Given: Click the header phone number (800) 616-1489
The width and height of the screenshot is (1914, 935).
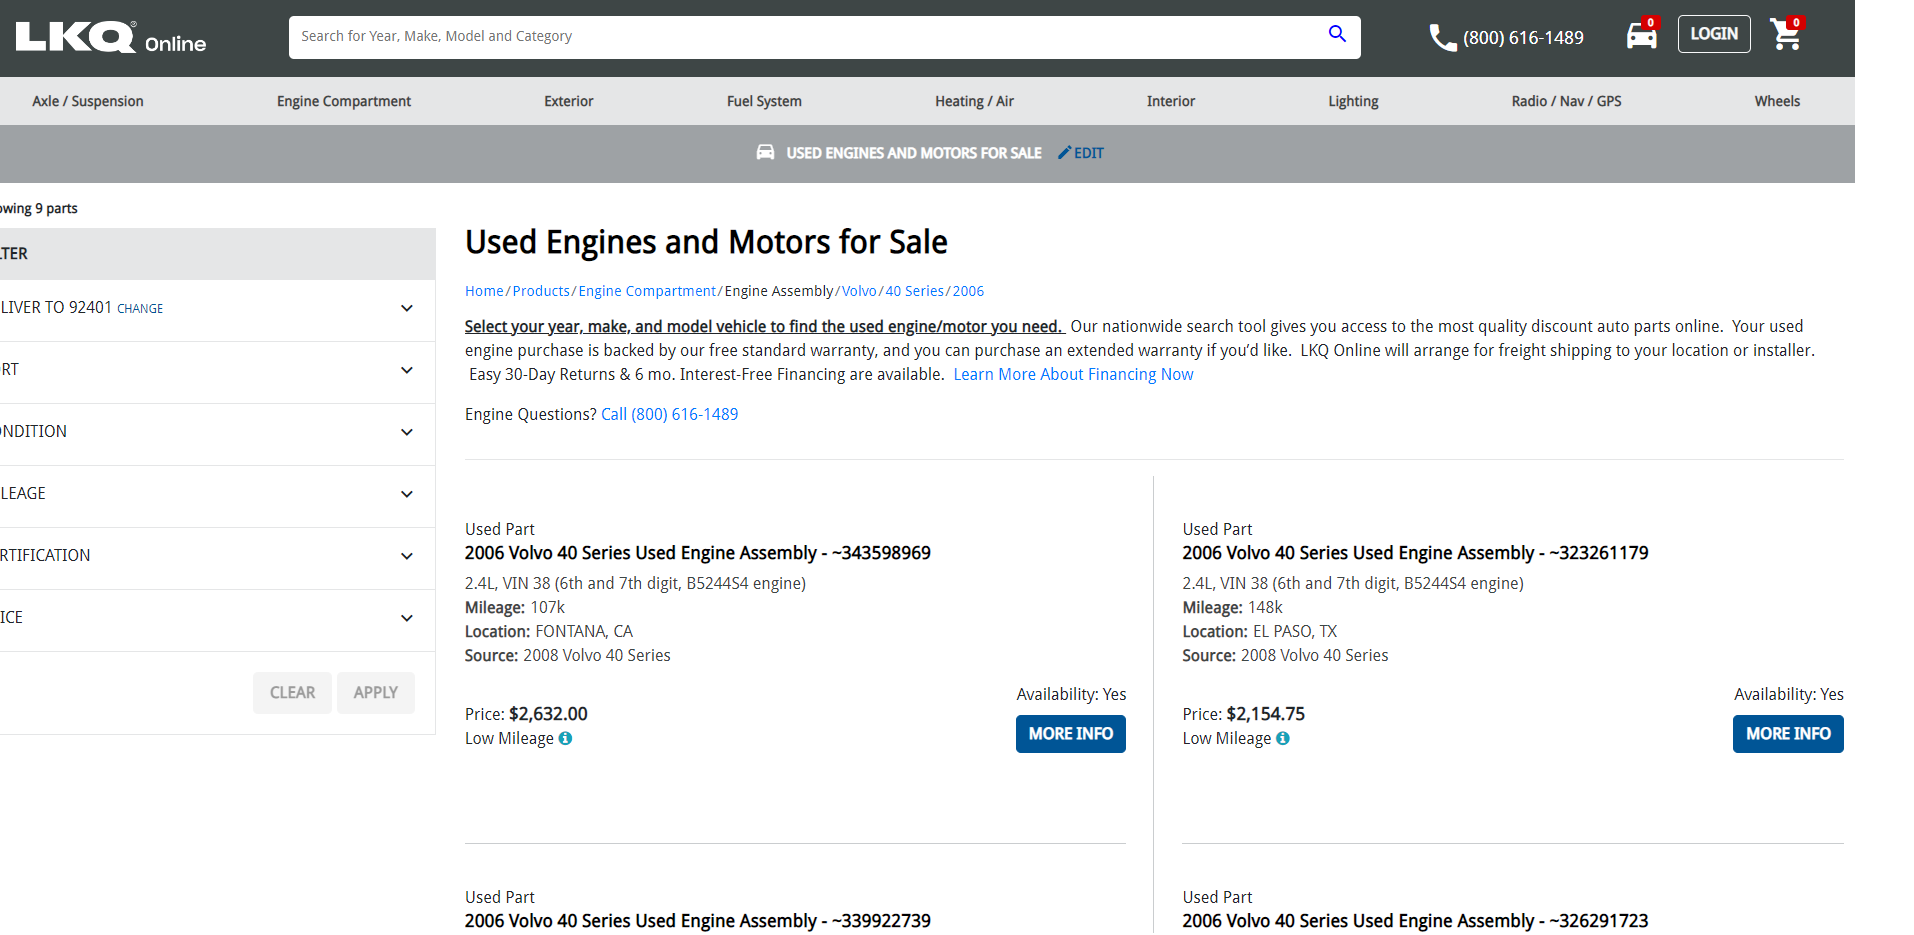Looking at the screenshot, I should 1523,38.
